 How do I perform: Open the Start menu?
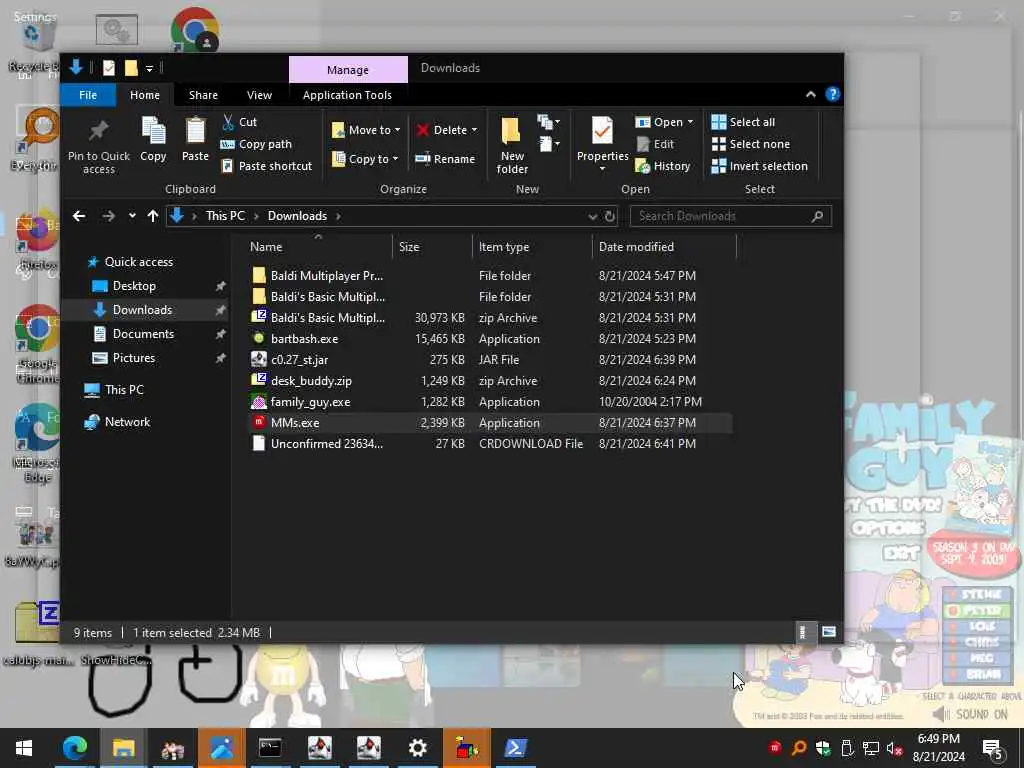24,748
